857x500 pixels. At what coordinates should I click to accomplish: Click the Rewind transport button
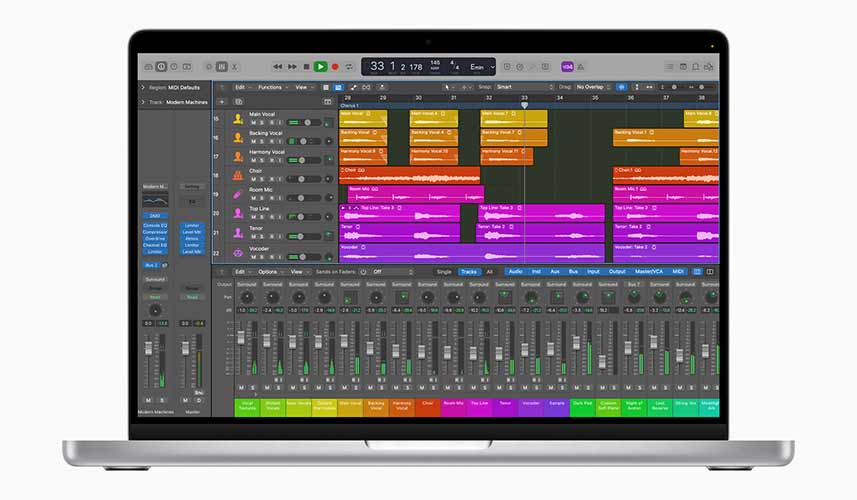click(x=277, y=66)
